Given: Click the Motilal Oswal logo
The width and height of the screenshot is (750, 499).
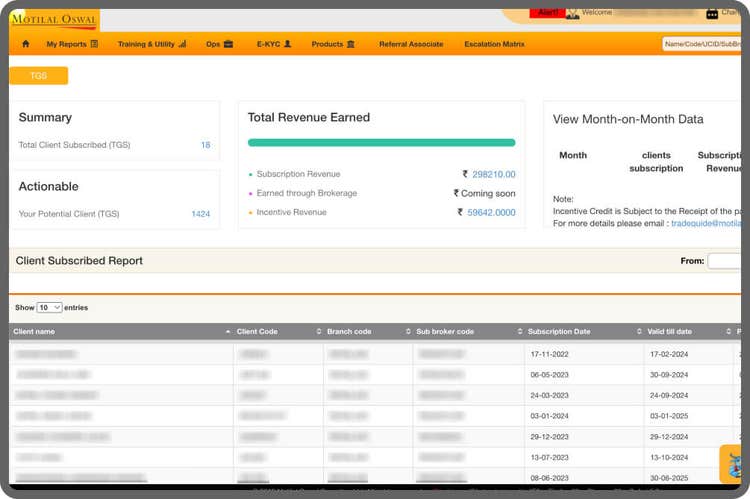Looking at the screenshot, I should tap(53, 19).
